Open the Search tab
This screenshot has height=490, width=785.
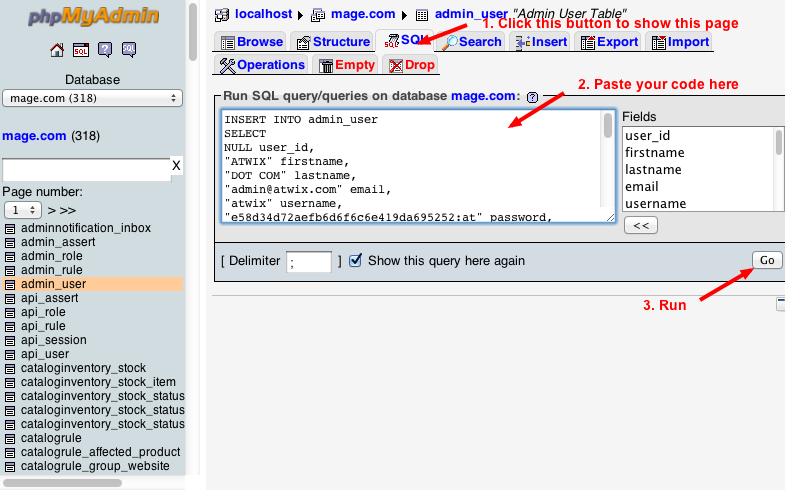pyautogui.click(x=472, y=42)
